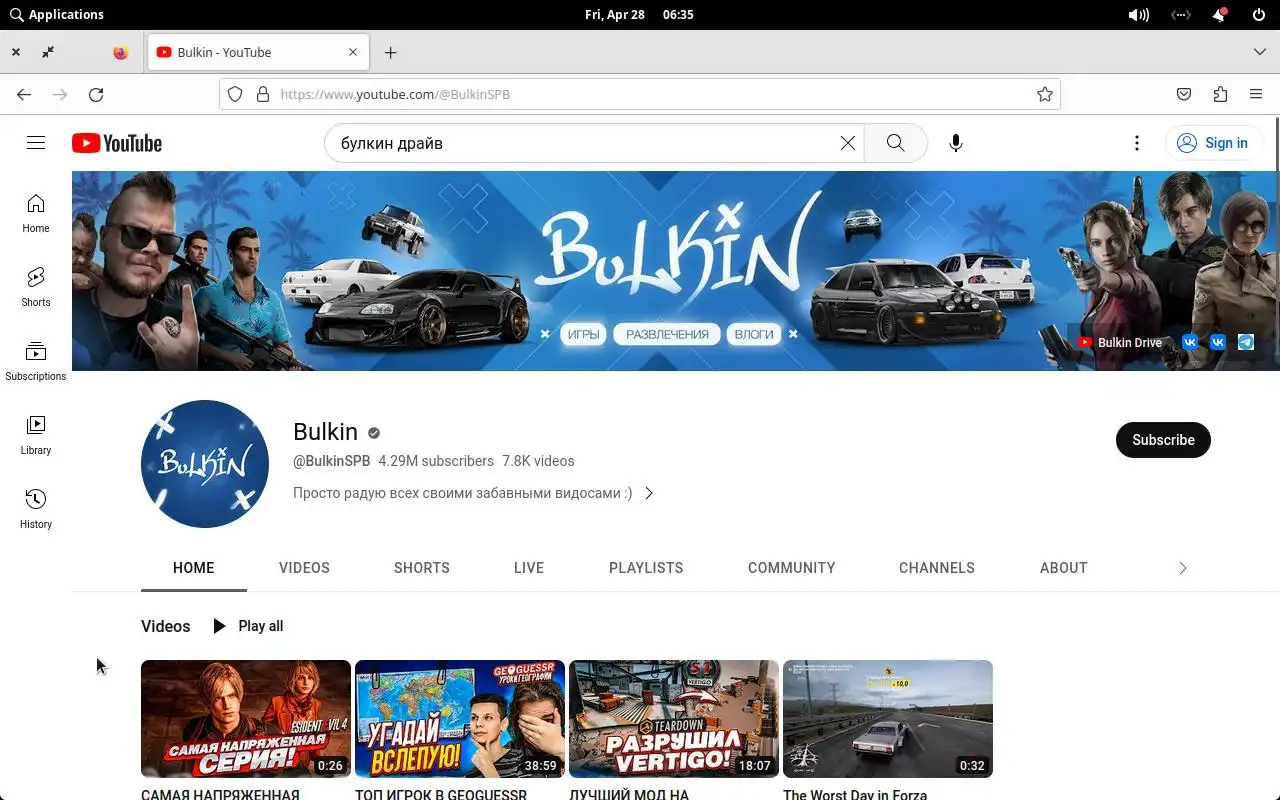Switch to the COMMUNITY tab
The width and height of the screenshot is (1280, 800).
(x=791, y=568)
